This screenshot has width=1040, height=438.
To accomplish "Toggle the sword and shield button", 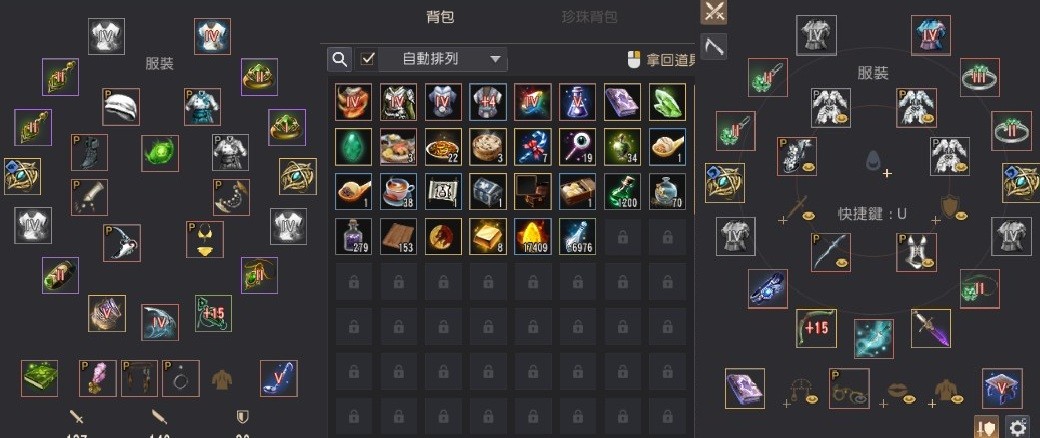I will coord(987,427).
